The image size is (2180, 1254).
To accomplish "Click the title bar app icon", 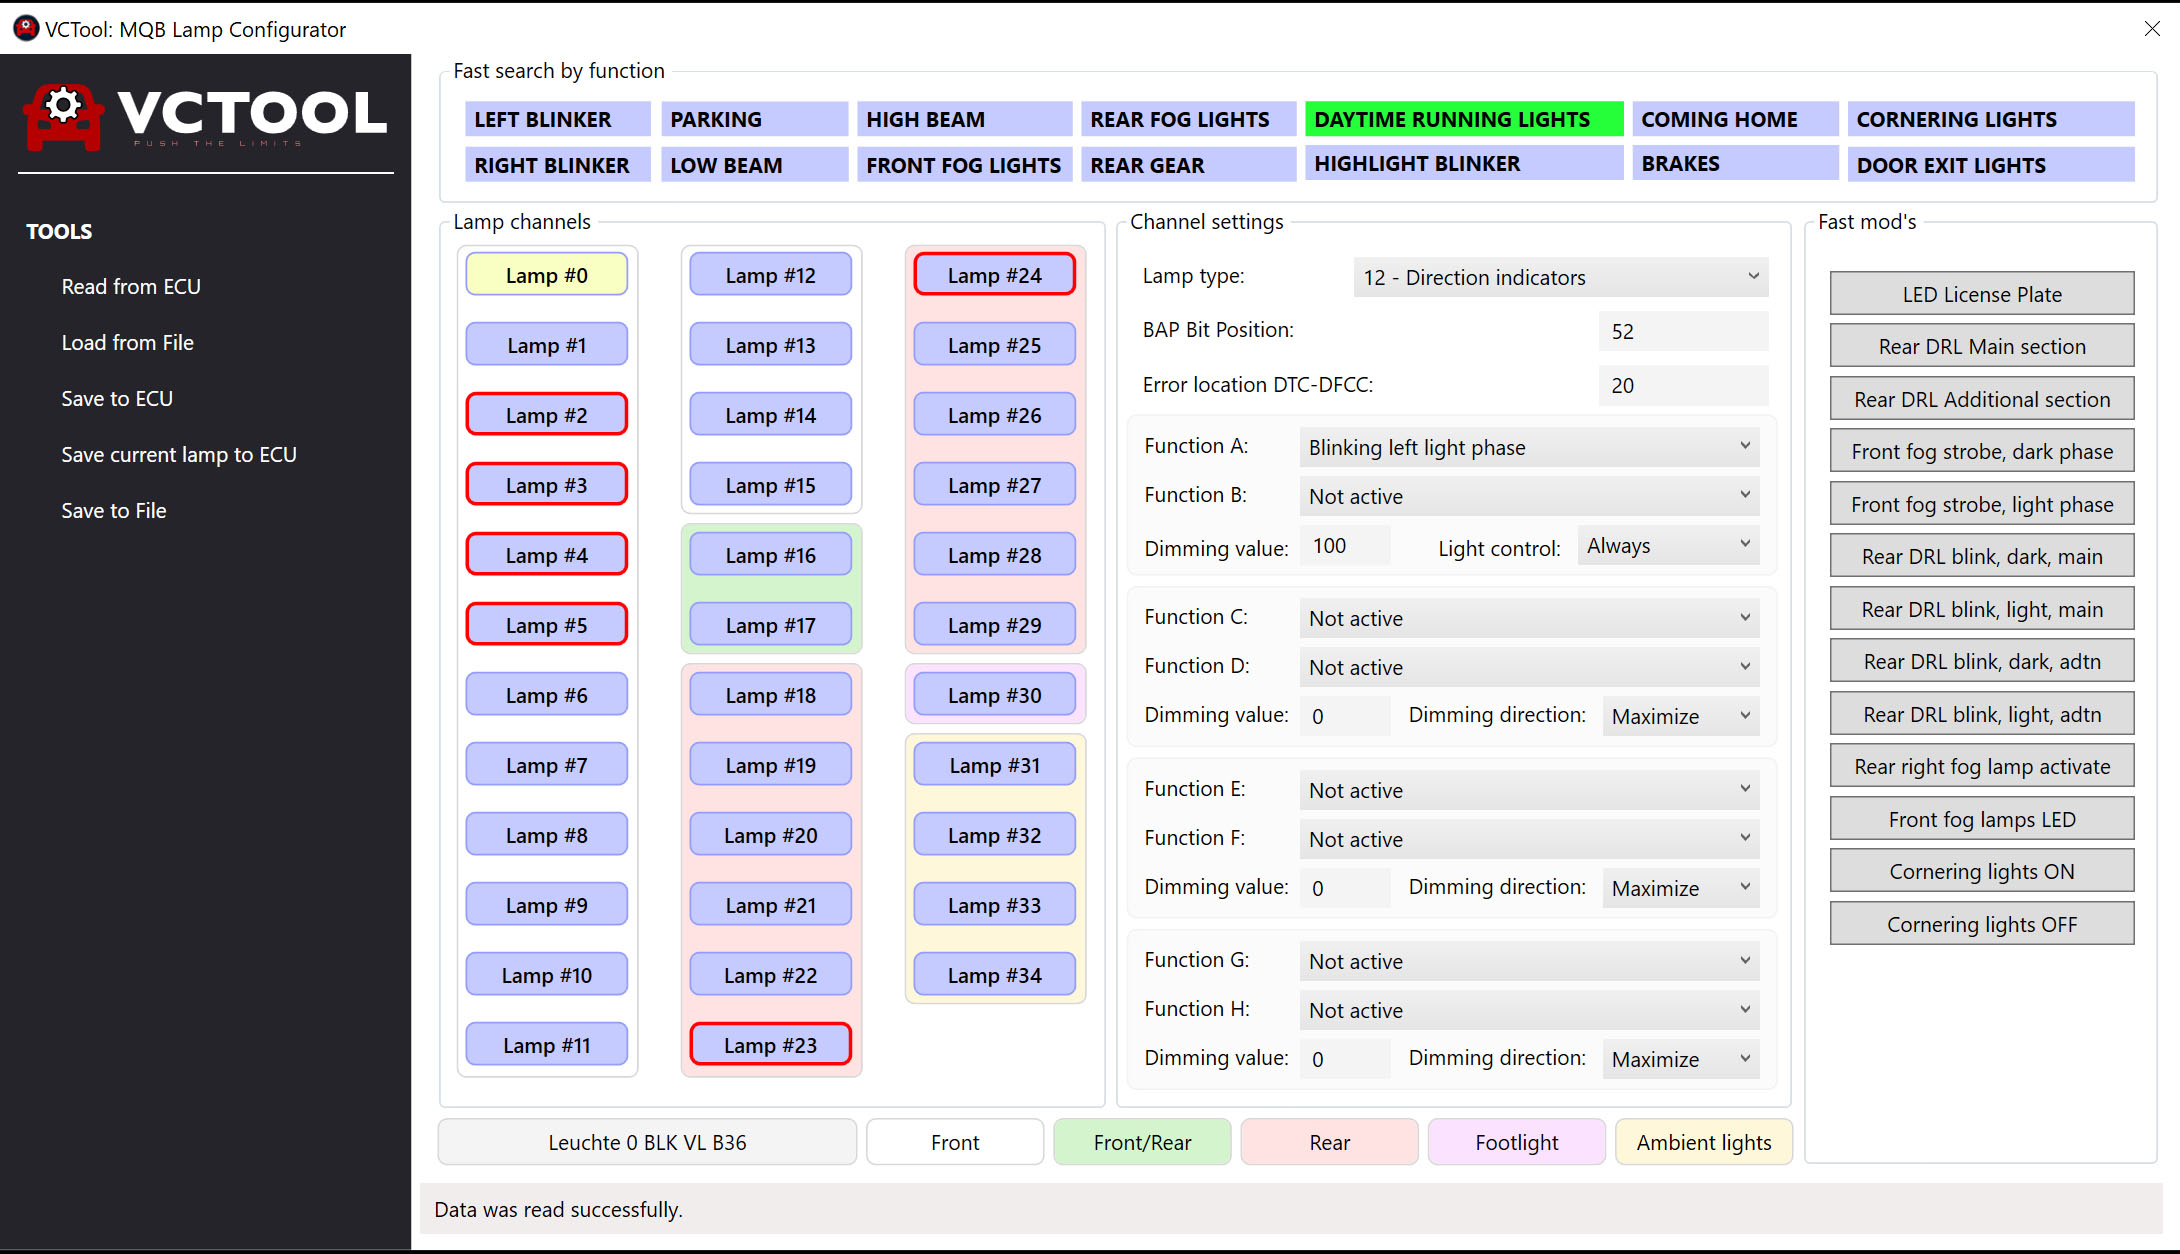I will [25, 29].
